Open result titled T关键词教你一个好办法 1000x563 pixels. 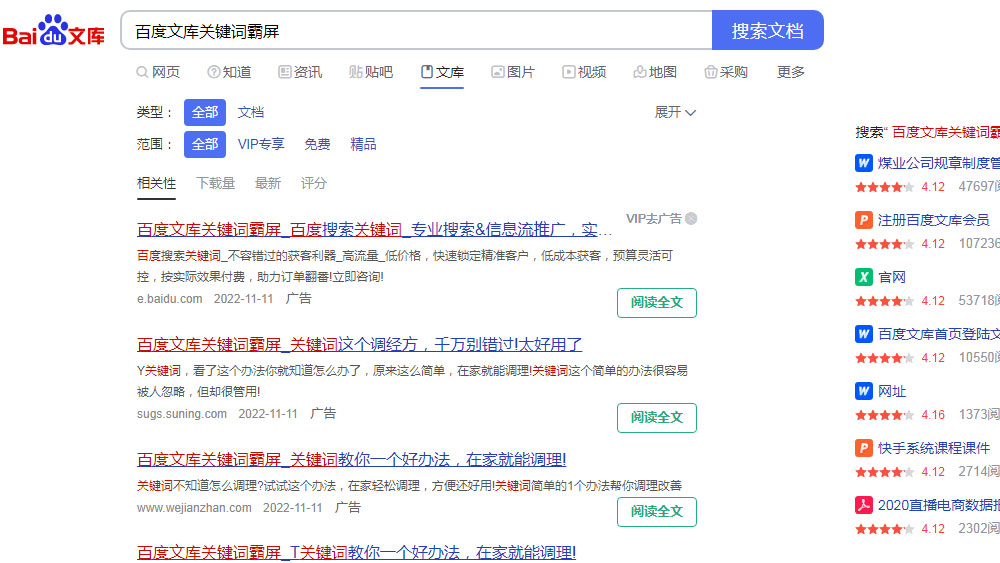357,552
